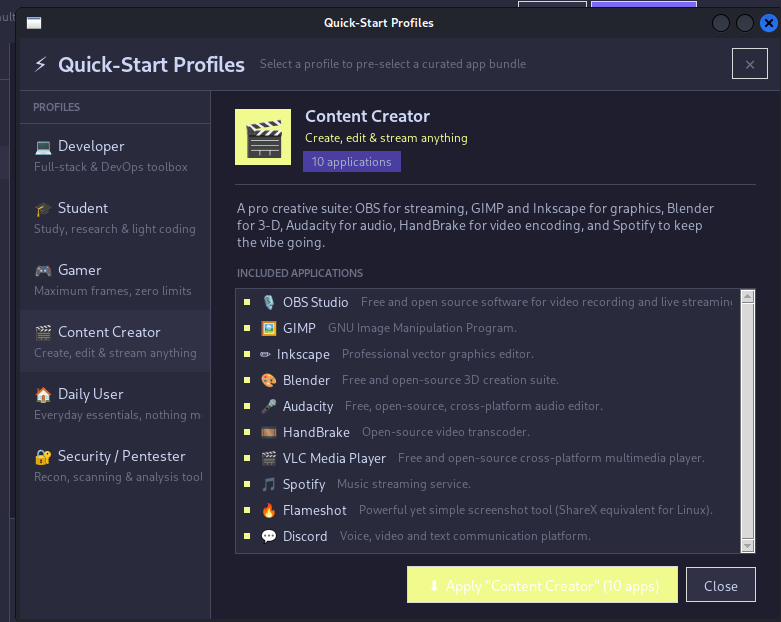Select the HandBrake list entry
This screenshot has width=781, height=622.
click(x=488, y=432)
